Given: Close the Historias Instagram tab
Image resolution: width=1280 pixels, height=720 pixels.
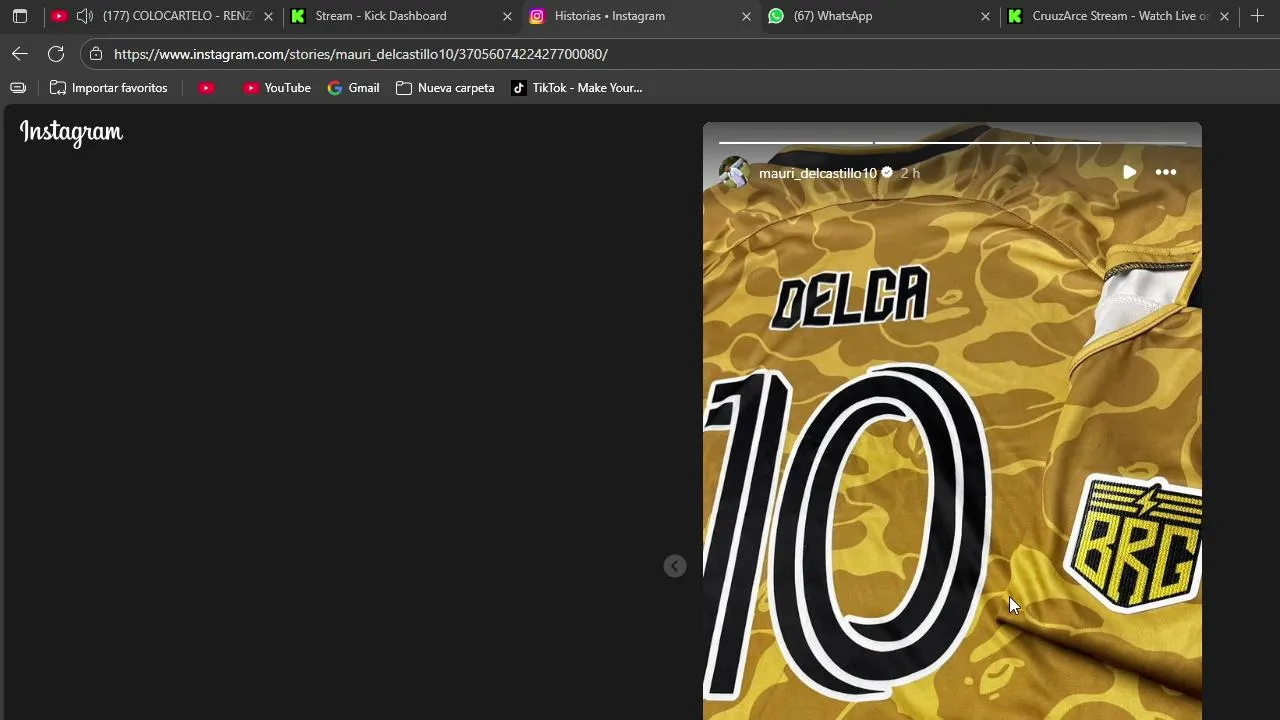Looking at the screenshot, I should pyautogui.click(x=746, y=16).
